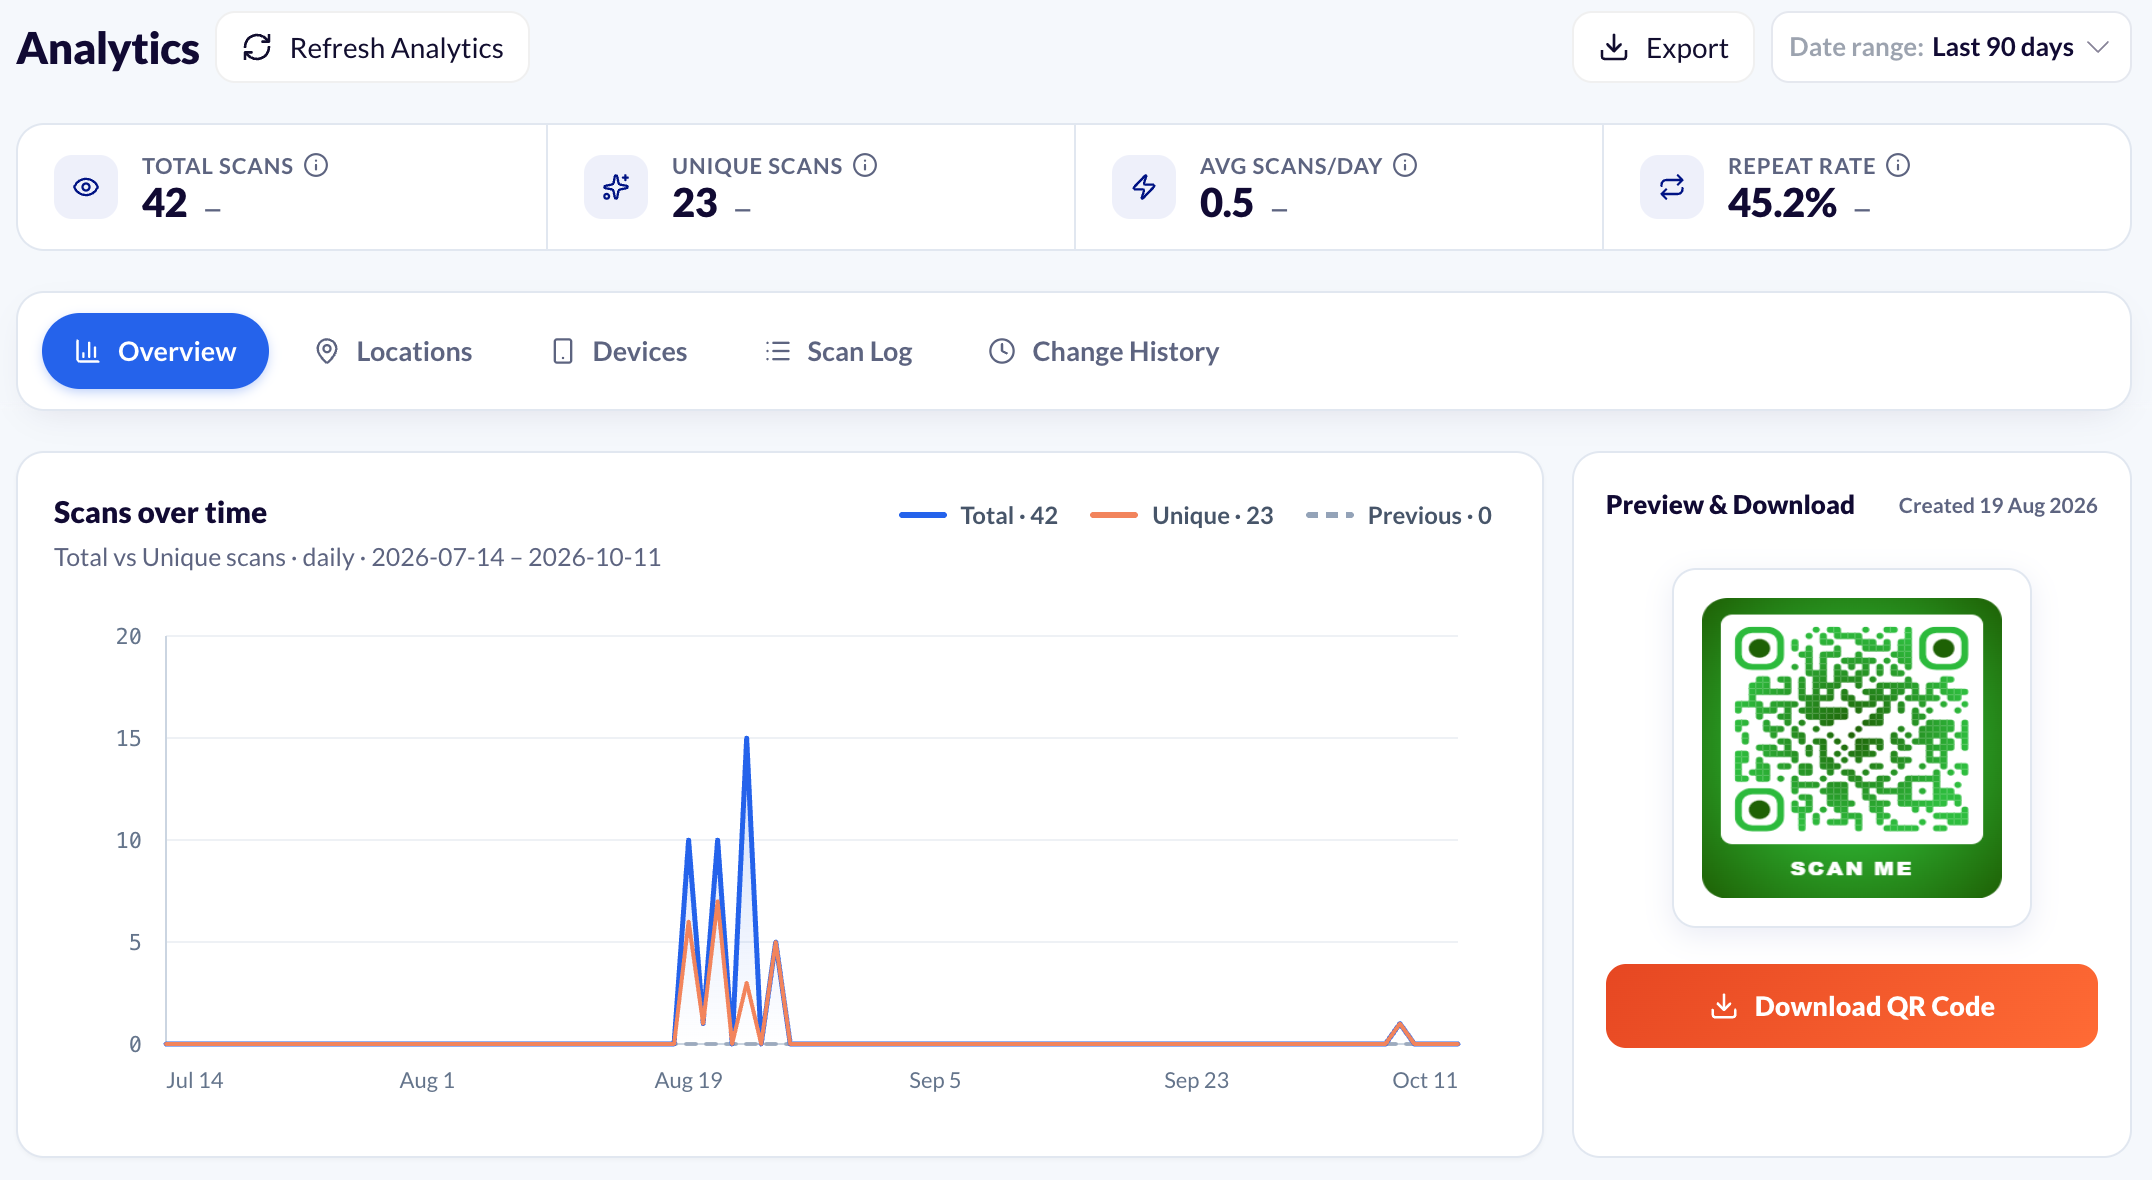Click the info icon beside Total Scans
This screenshot has height=1180, width=2152.
tap(316, 165)
